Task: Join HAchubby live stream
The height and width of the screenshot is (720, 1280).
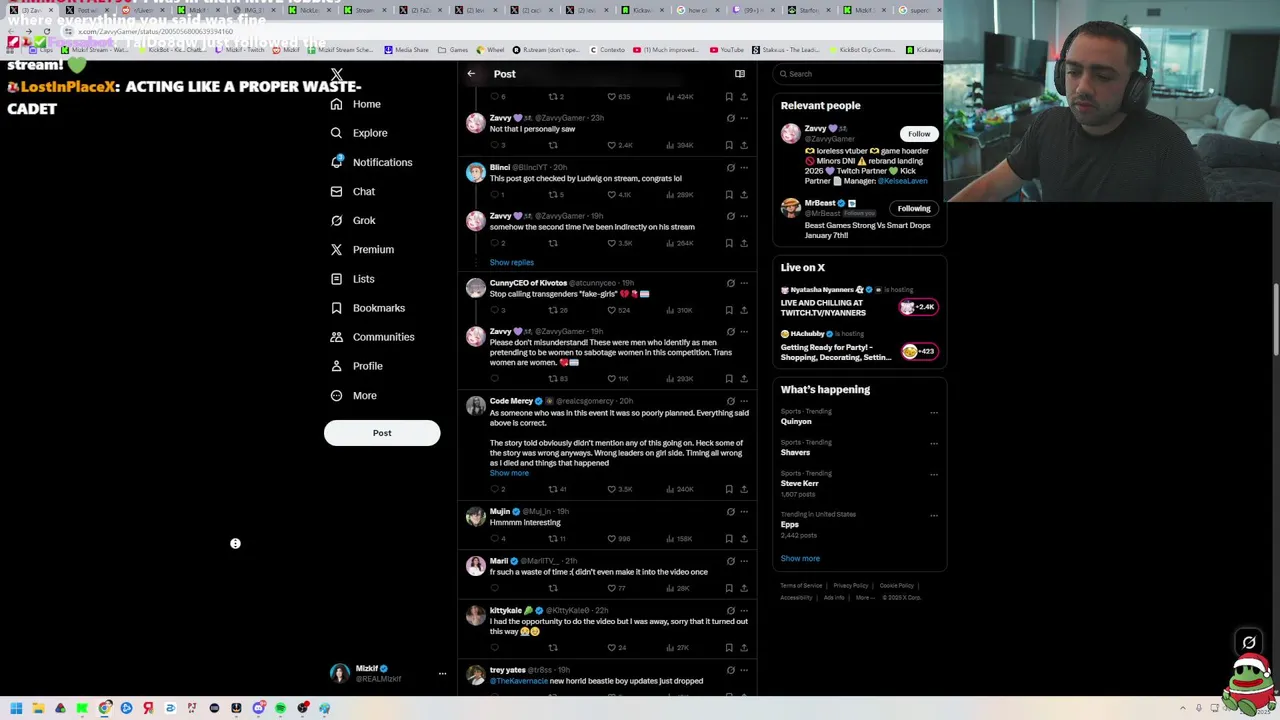Action: (919, 351)
